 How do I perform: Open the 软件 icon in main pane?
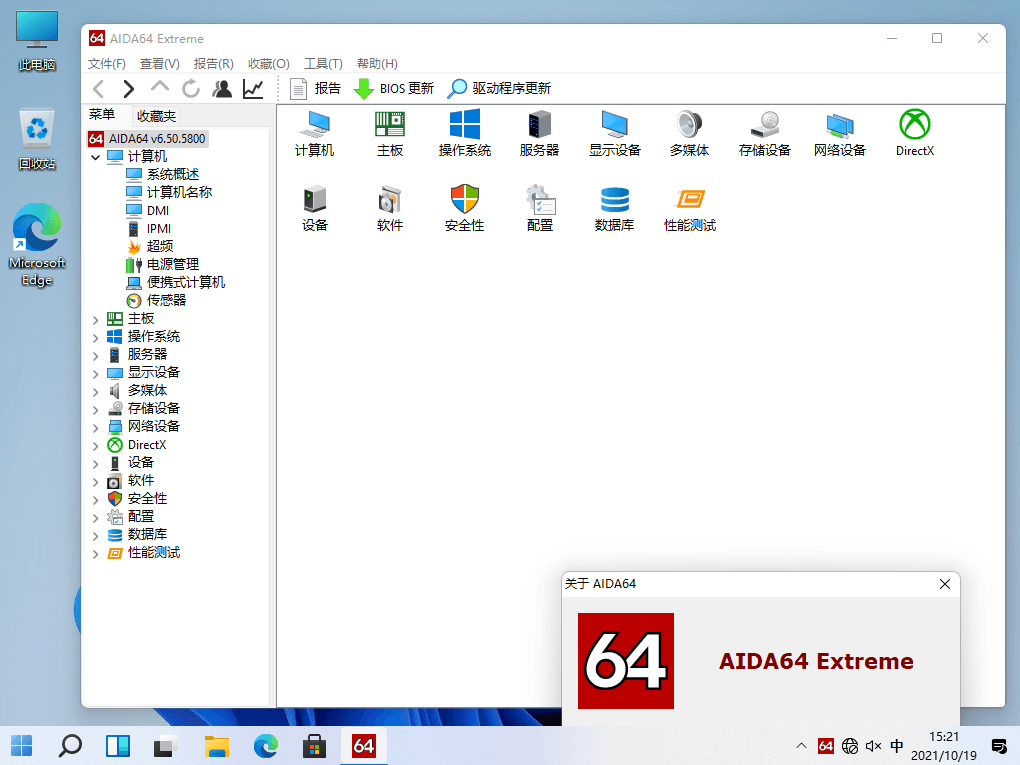click(390, 208)
